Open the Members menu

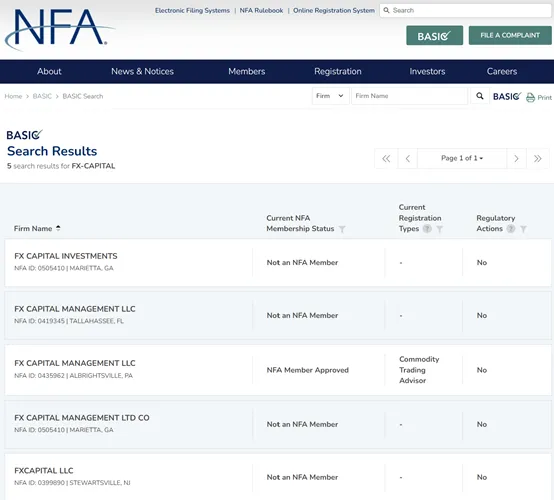[x=247, y=71]
